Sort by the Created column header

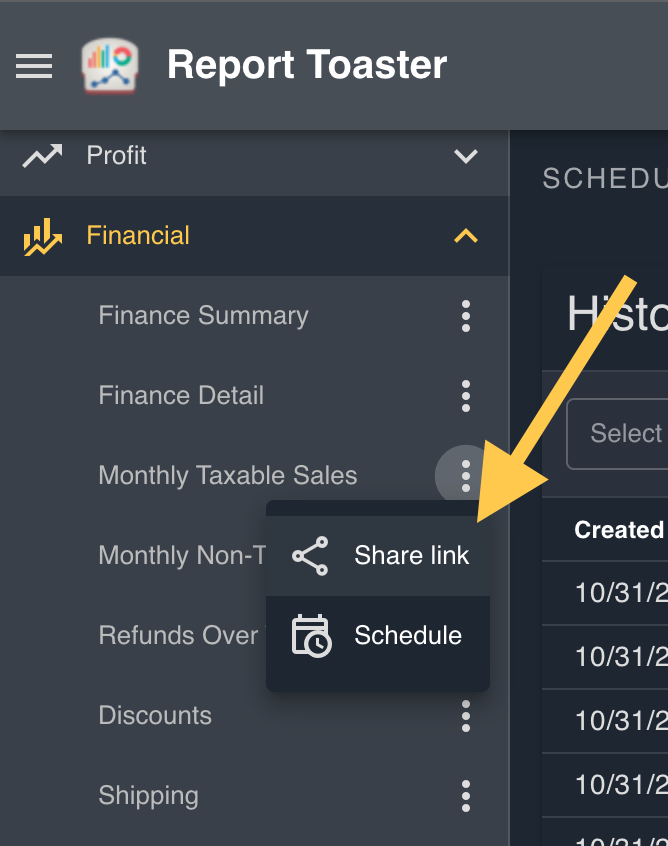pos(618,530)
